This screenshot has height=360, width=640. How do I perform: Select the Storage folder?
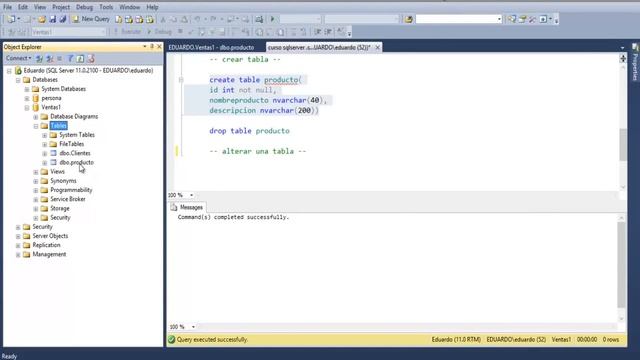pyautogui.click(x=60, y=208)
